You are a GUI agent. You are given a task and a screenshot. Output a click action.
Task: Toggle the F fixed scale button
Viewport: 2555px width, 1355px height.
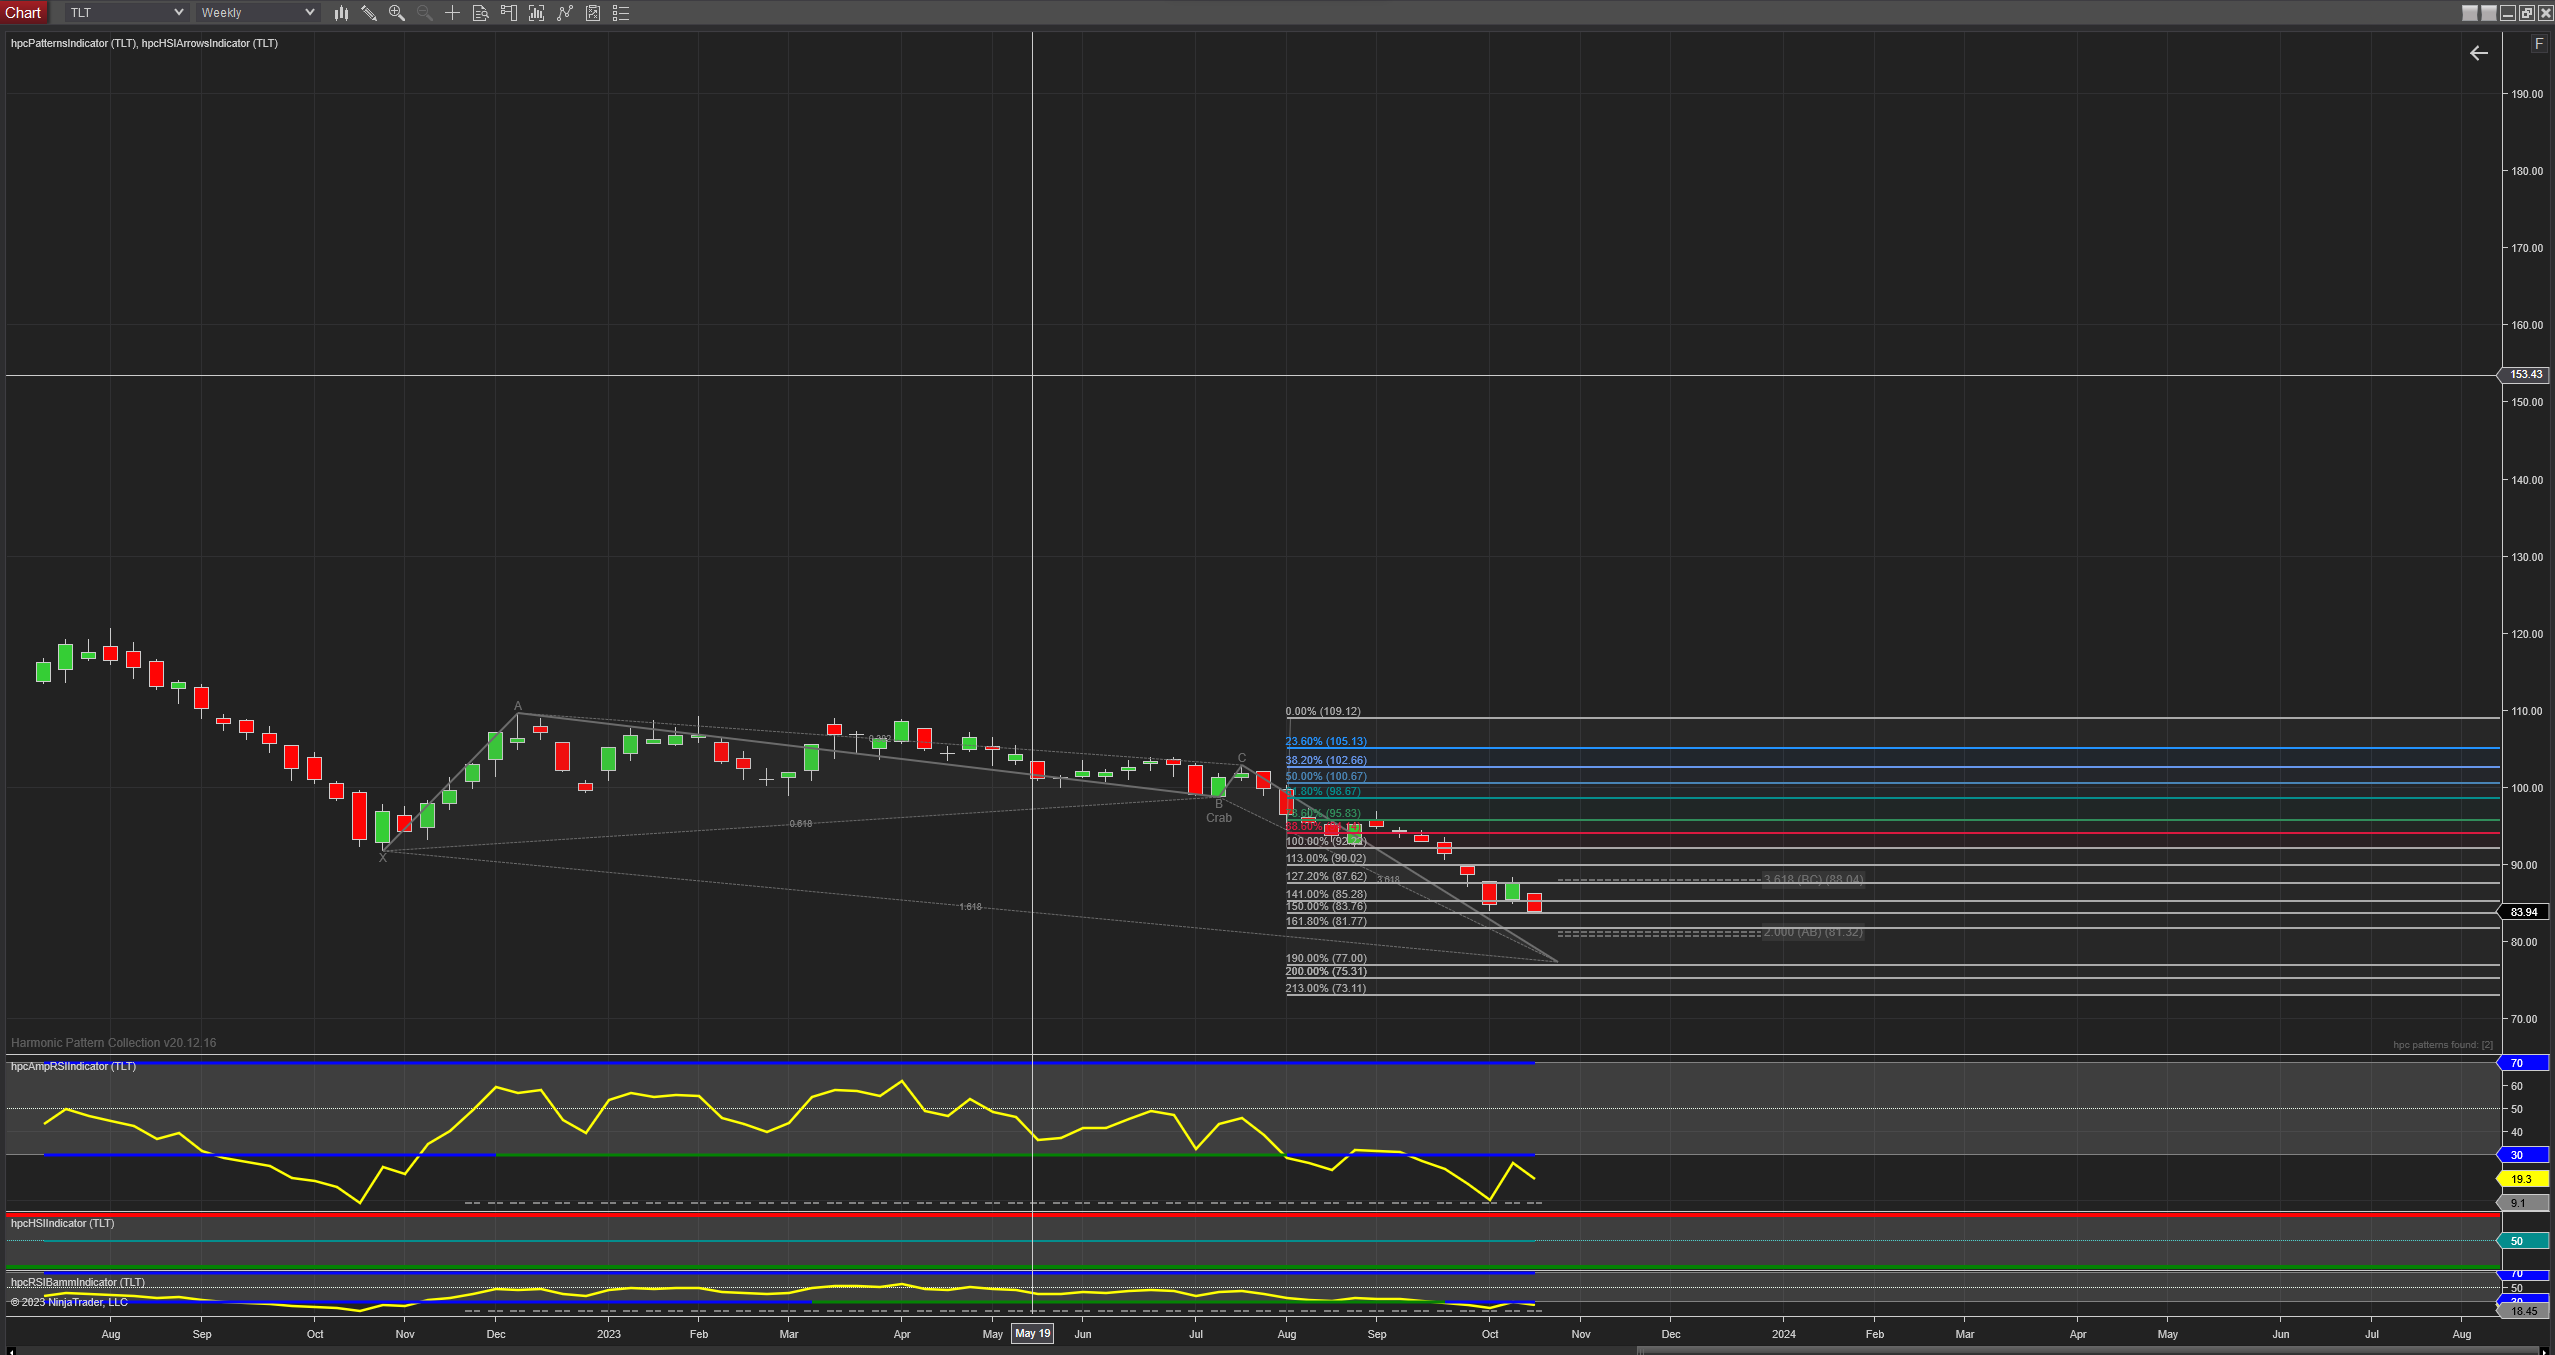(2538, 44)
